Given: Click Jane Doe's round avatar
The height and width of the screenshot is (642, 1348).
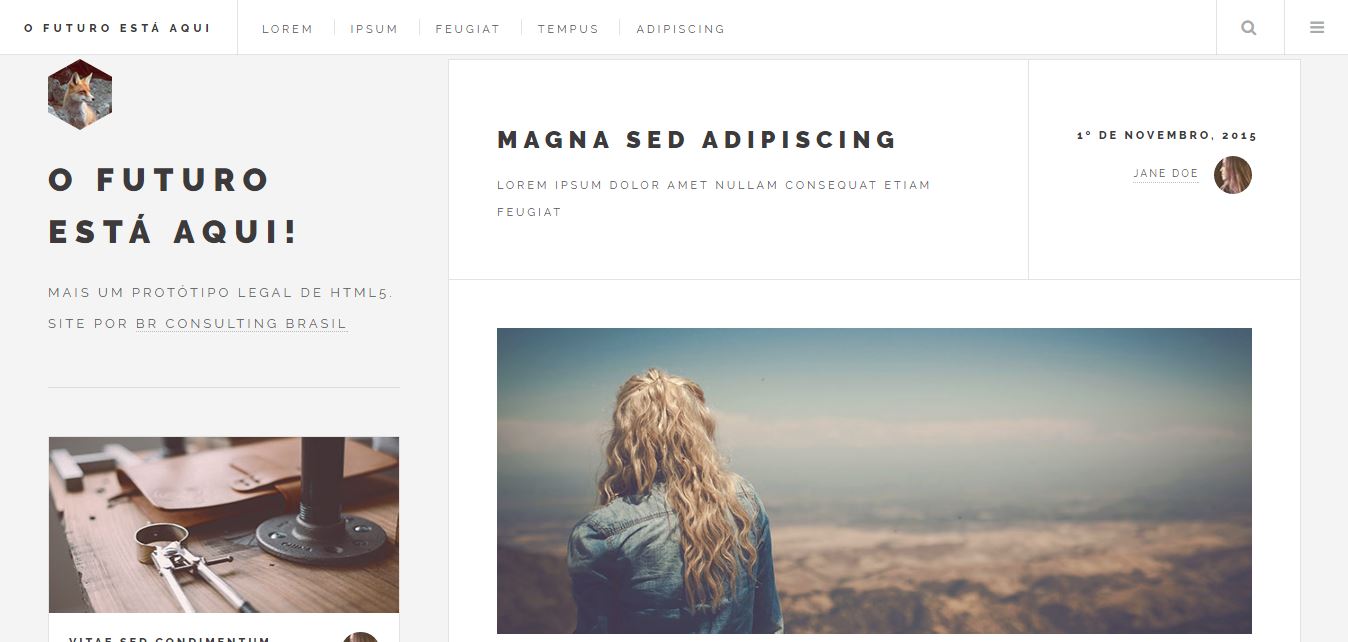Looking at the screenshot, I should coord(1233,175).
